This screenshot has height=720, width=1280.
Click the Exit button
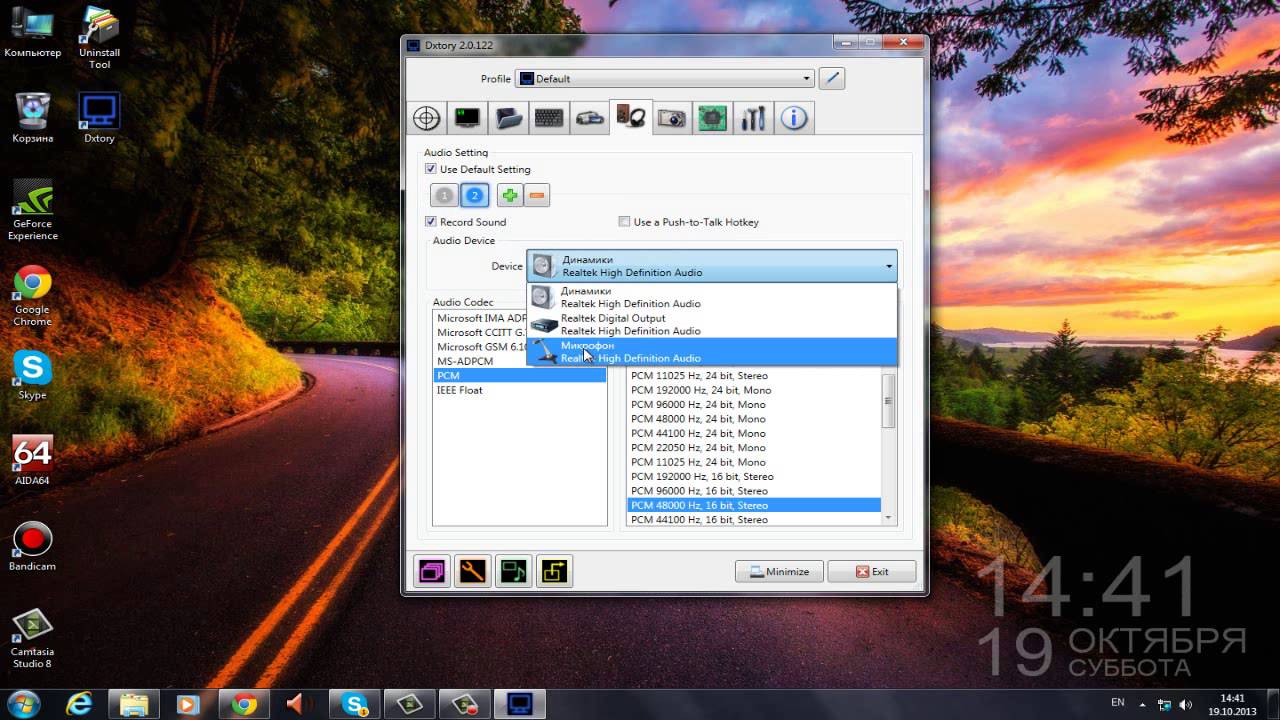click(x=872, y=572)
